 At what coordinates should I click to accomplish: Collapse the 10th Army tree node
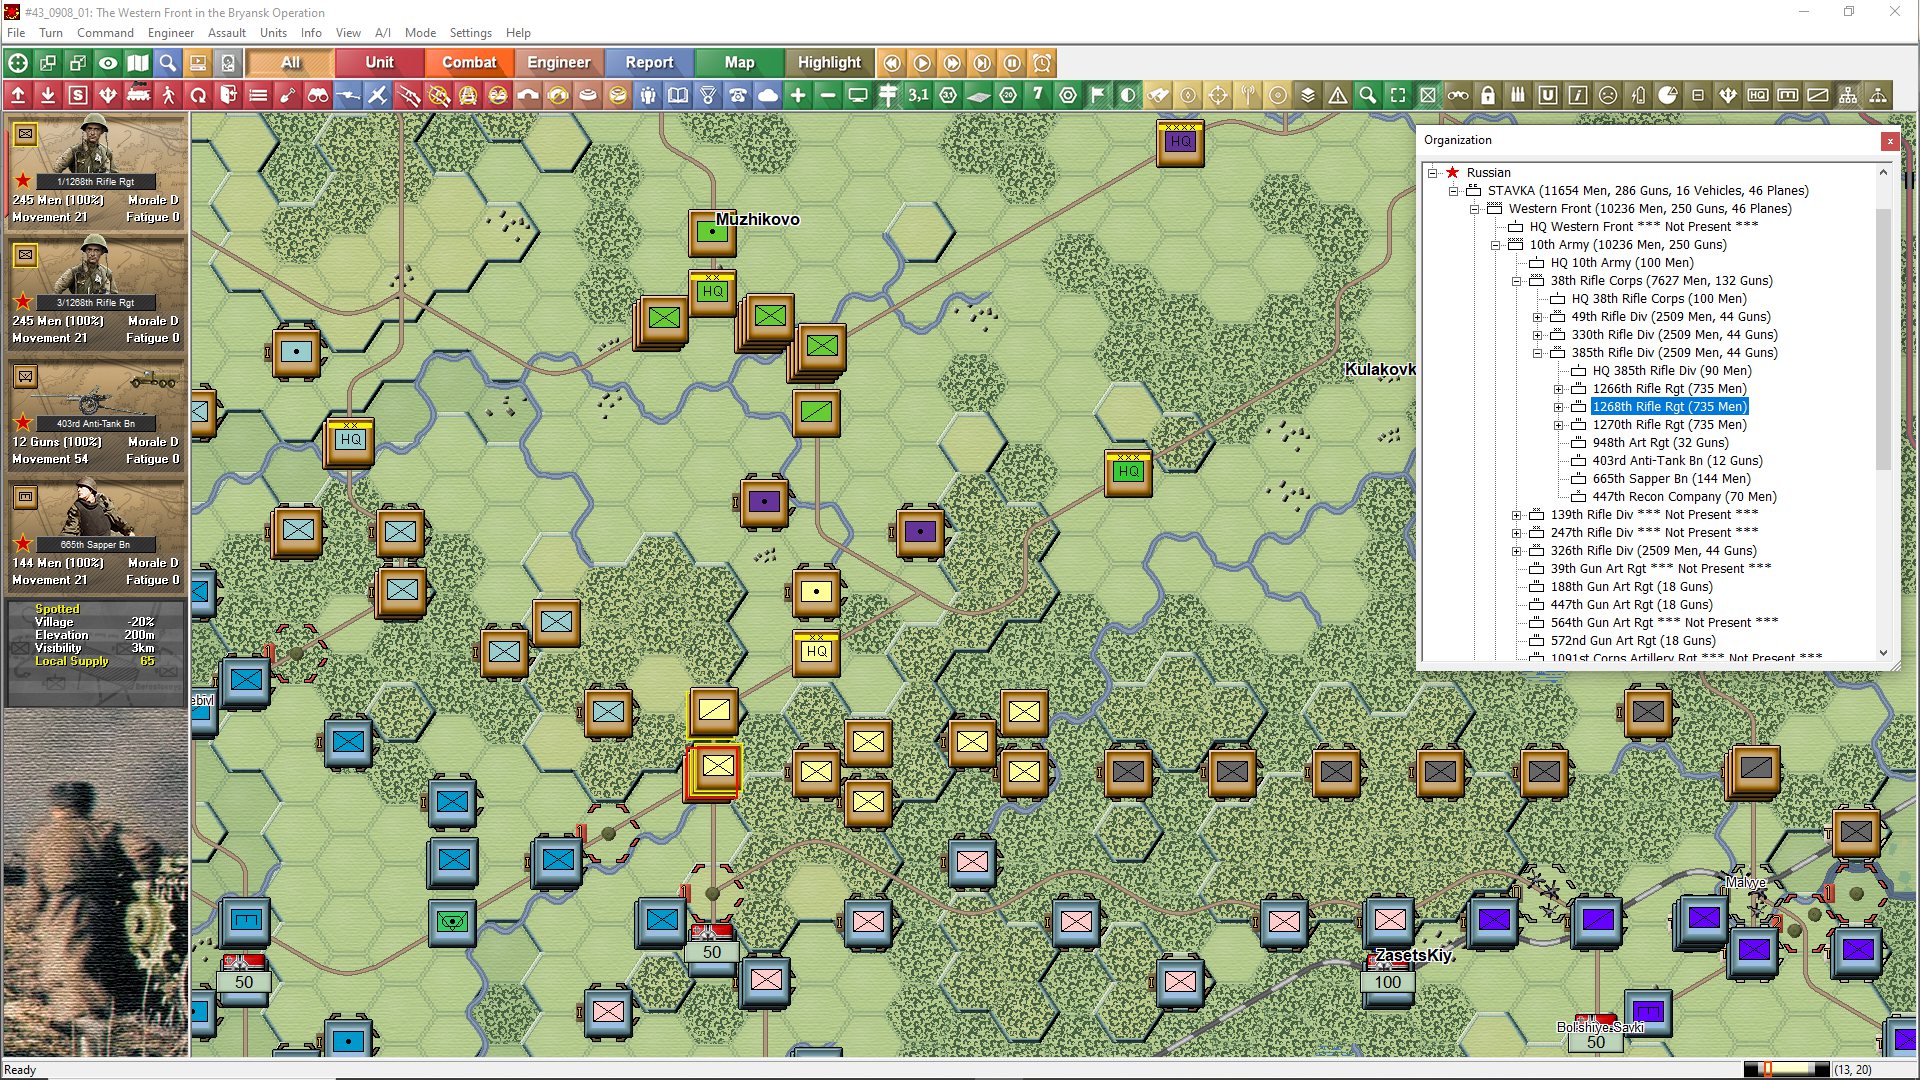coord(1495,245)
